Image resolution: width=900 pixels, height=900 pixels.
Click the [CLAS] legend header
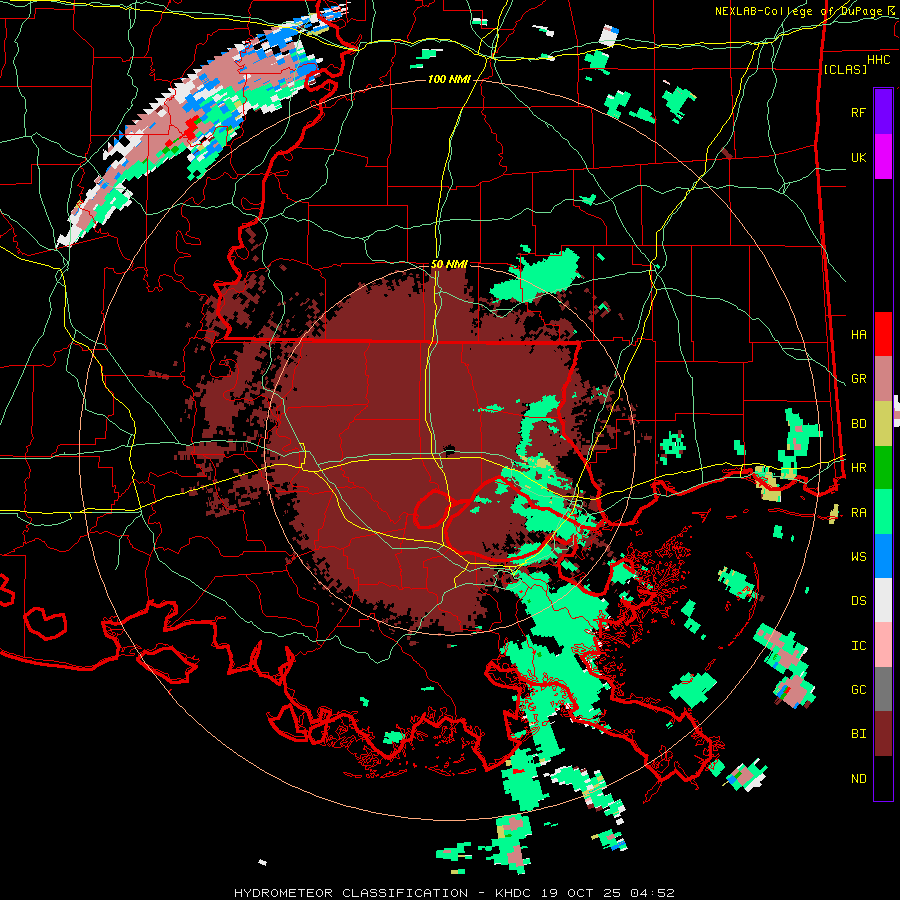click(x=845, y=69)
